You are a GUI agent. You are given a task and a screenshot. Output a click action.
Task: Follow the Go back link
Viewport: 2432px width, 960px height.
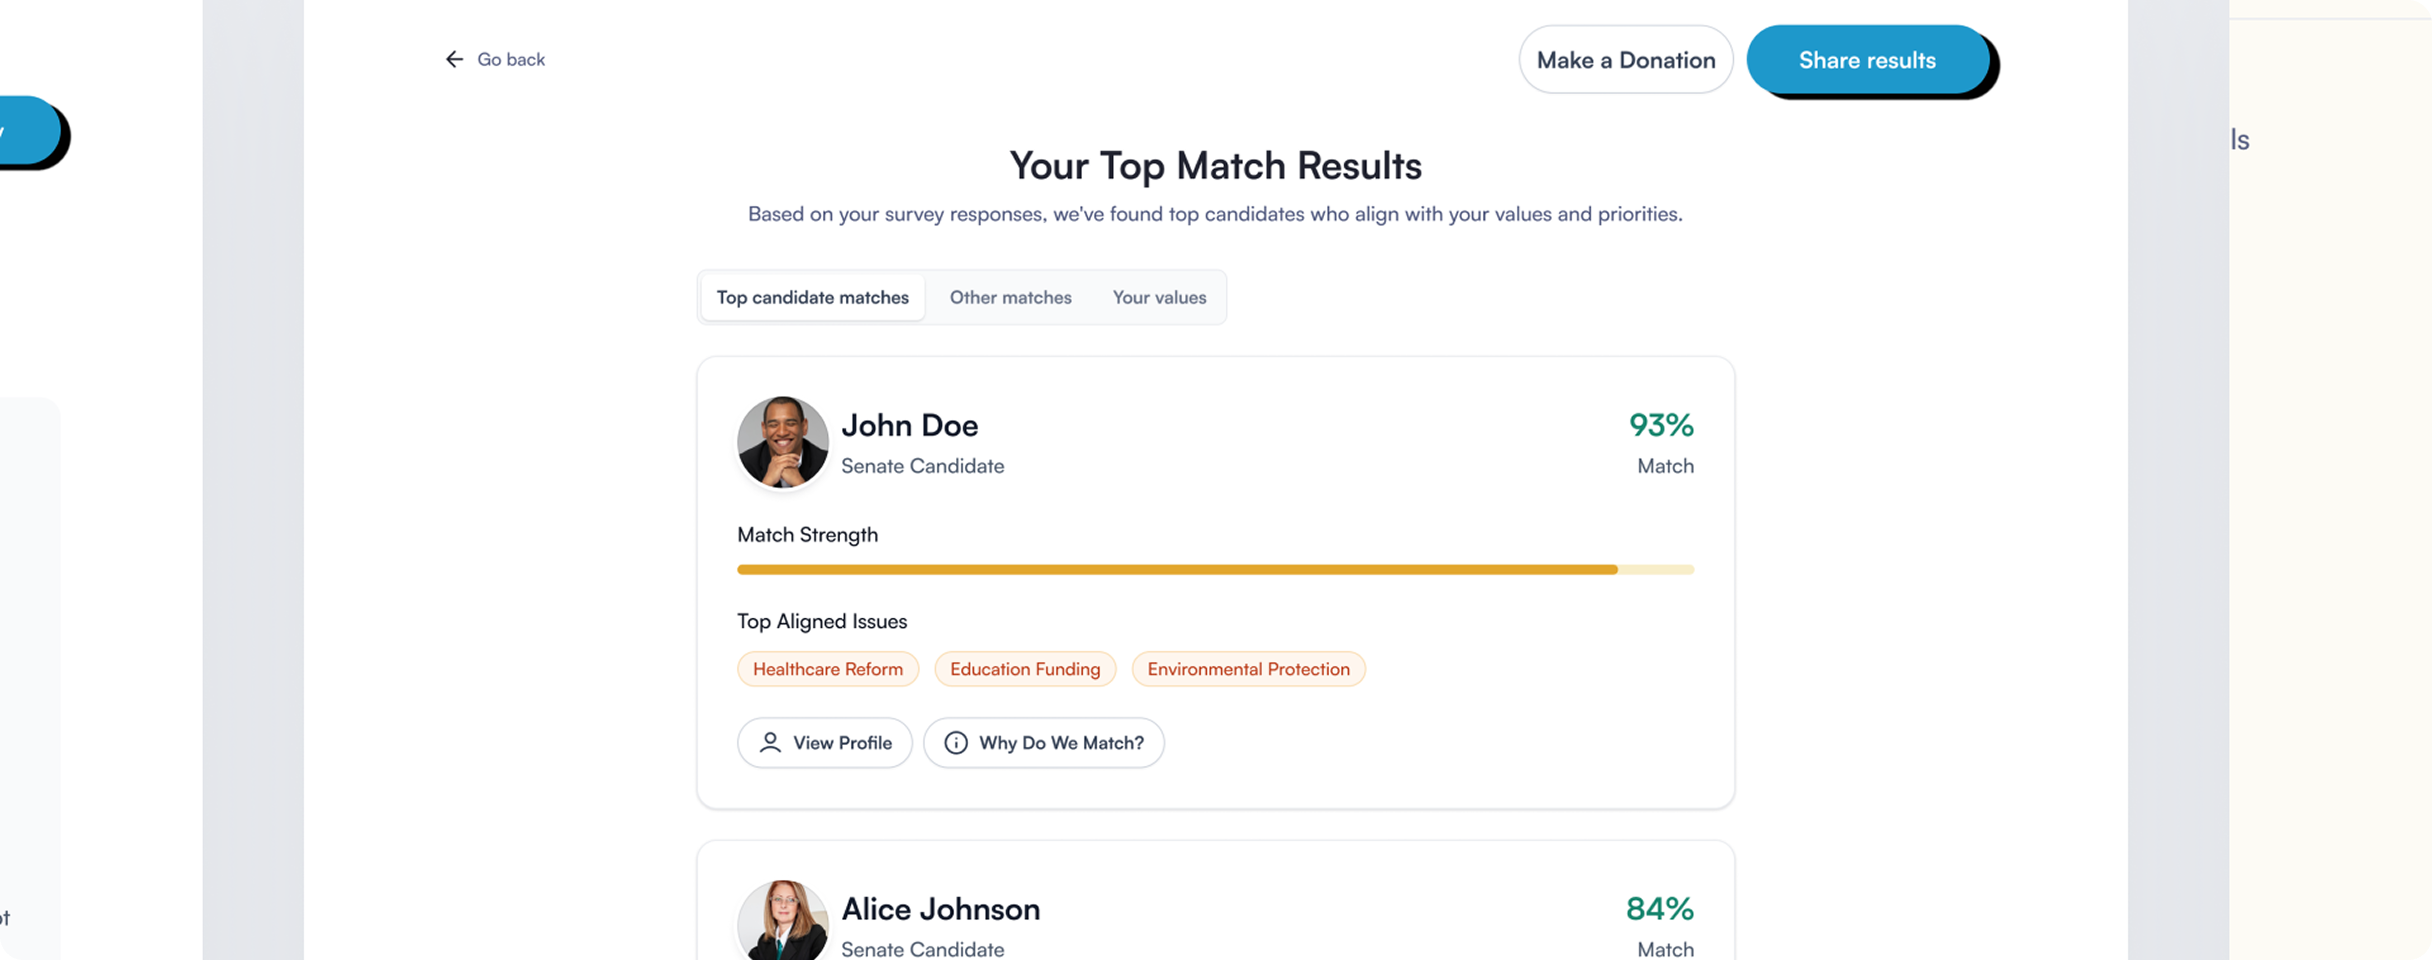511,60
